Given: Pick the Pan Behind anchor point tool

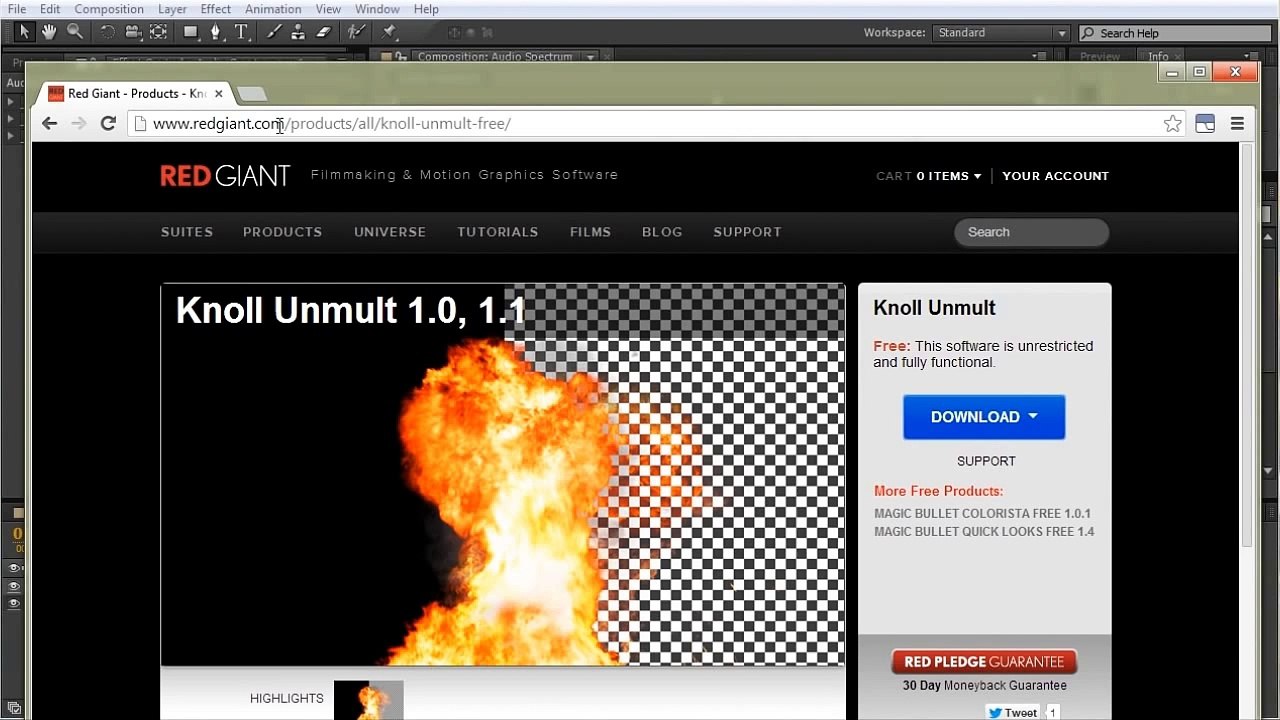Looking at the screenshot, I should tap(158, 32).
